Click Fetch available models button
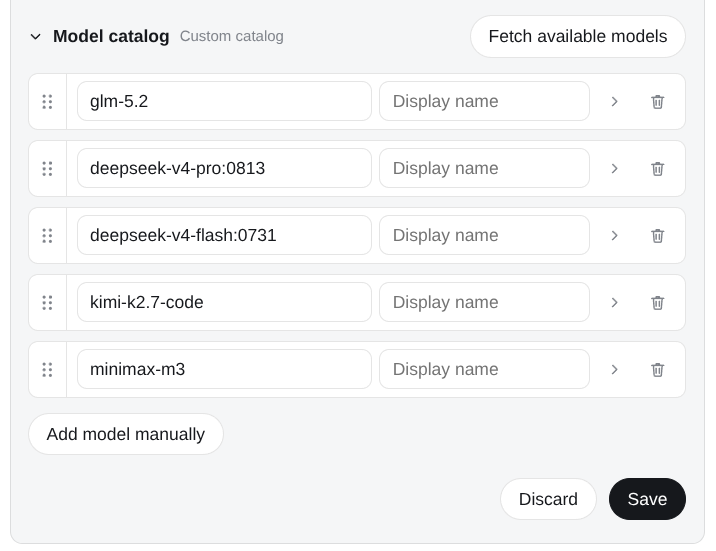The width and height of the screenshot is (716, 551). coord(578,37)
